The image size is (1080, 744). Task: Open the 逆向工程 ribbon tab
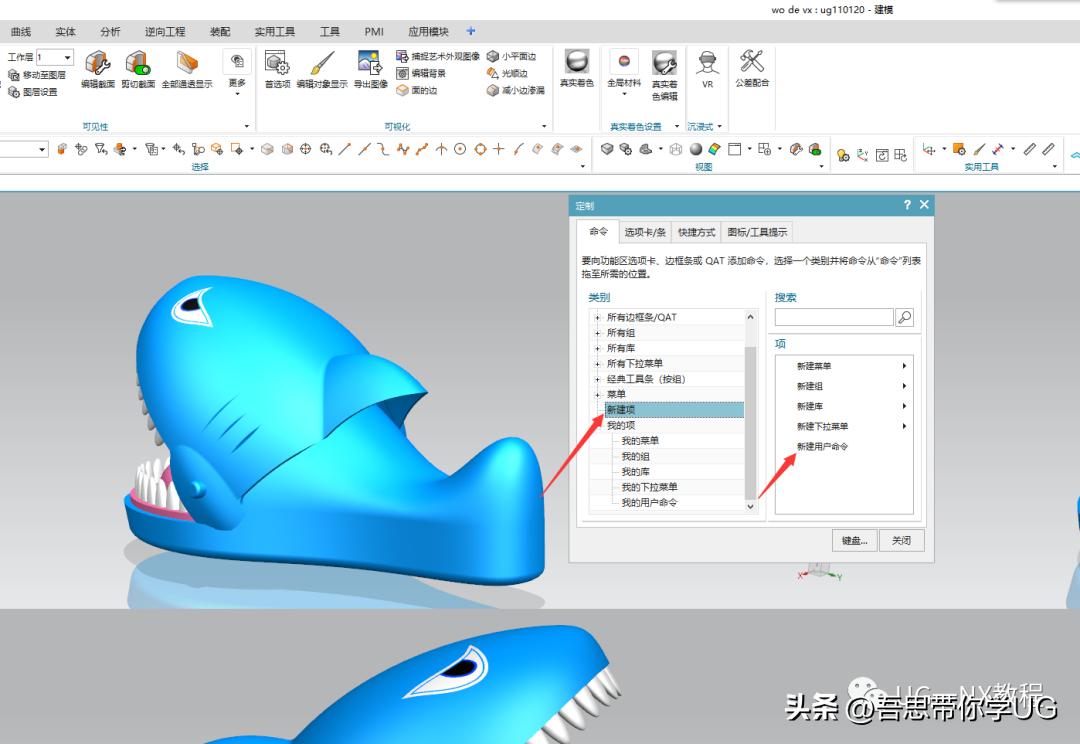coord(165,32)
